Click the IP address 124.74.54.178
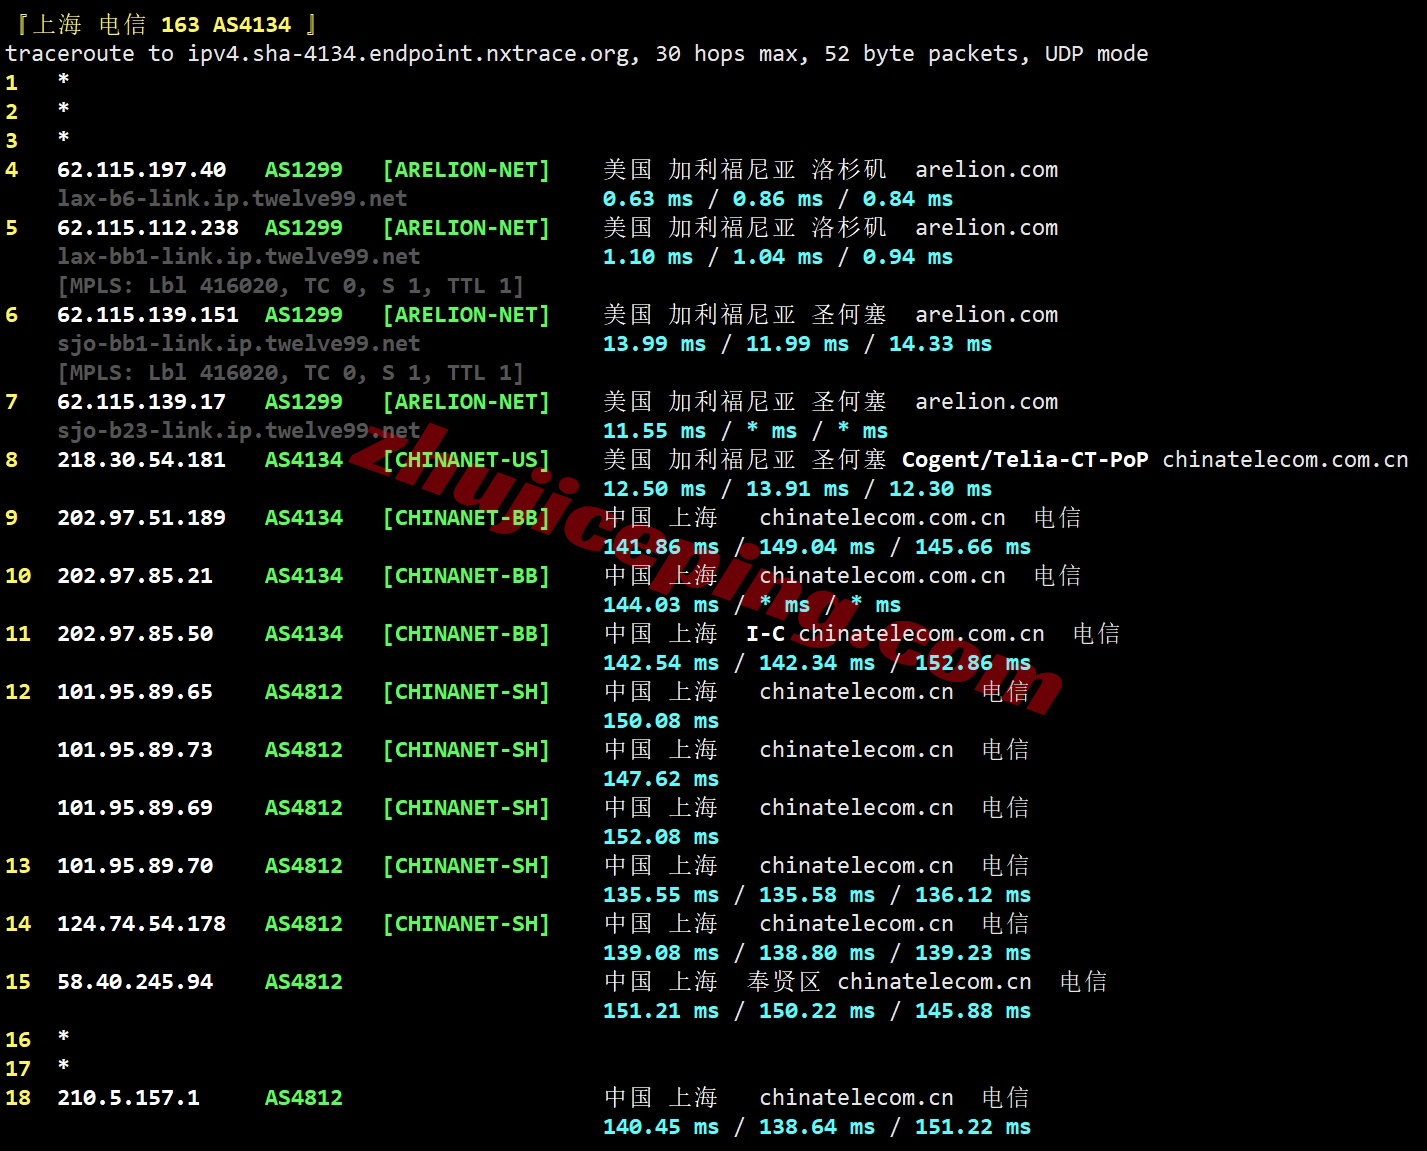 click(x=141, y=924)
